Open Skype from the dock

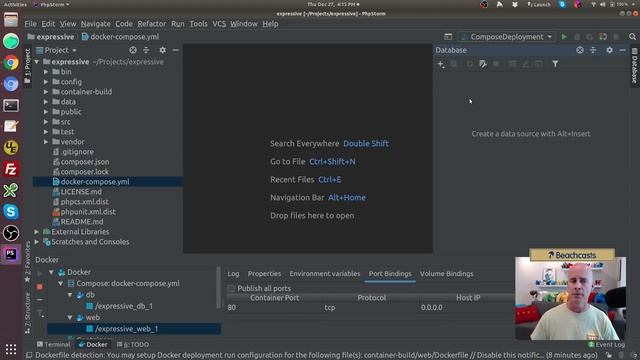coord(11,211)
